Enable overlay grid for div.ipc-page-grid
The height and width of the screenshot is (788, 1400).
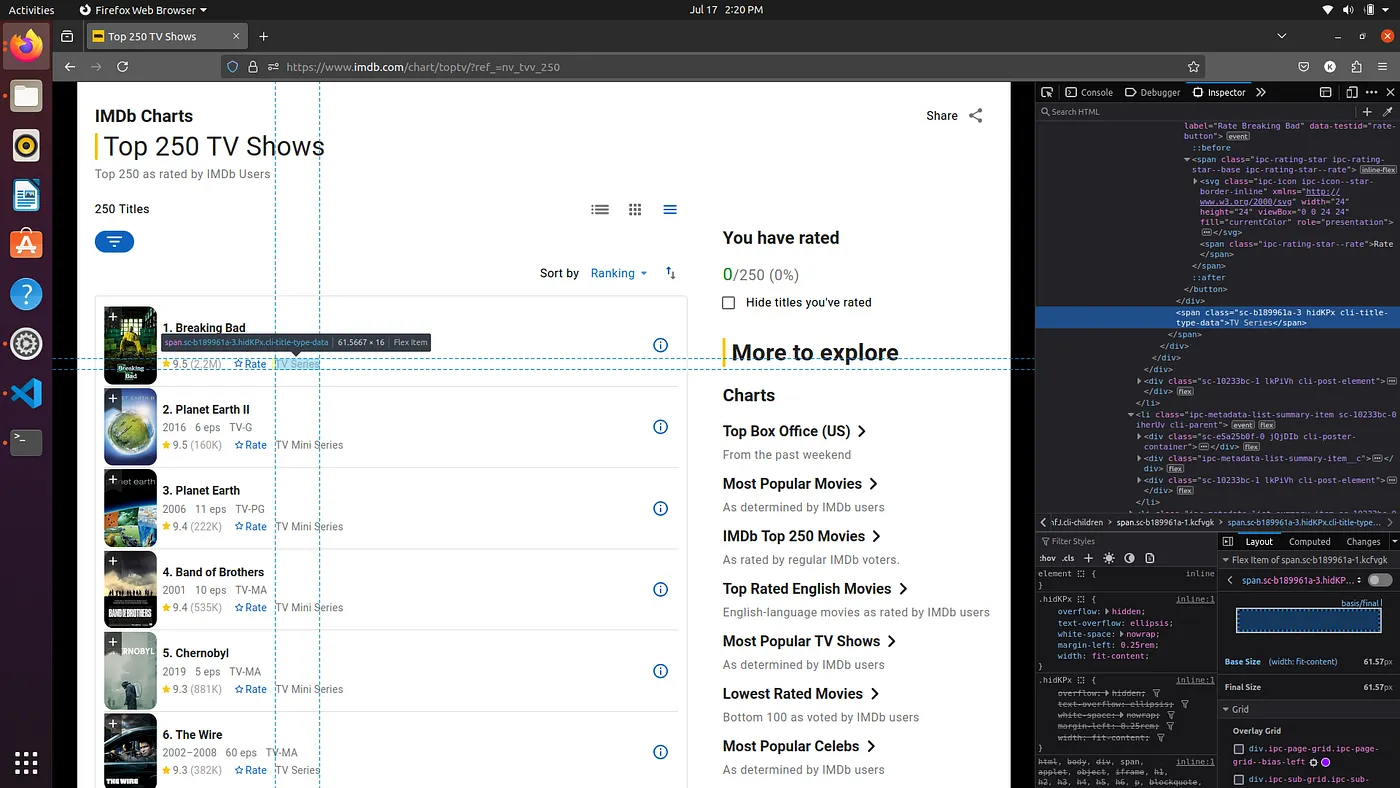pyautogui.click(x=1239, y=749)
